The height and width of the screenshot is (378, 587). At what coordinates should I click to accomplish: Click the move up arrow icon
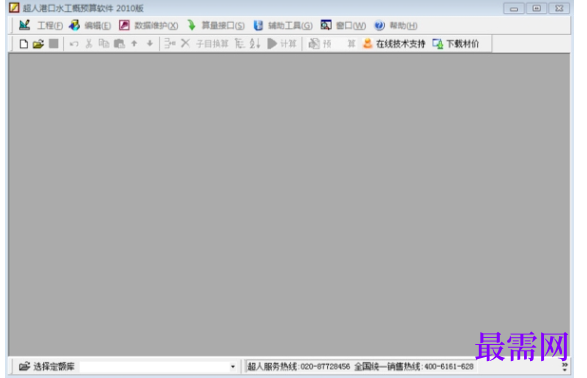click(x=134, y=43)
